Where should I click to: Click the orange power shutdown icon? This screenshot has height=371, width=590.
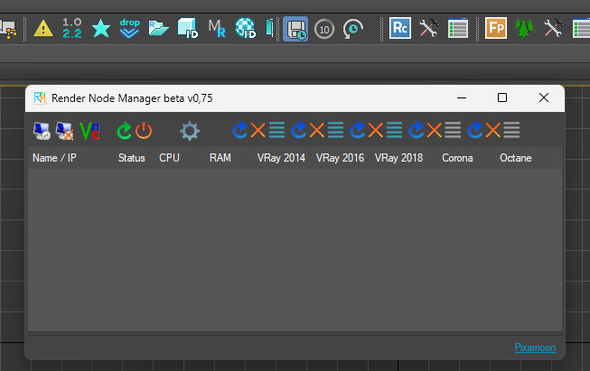tap(144, 131)
